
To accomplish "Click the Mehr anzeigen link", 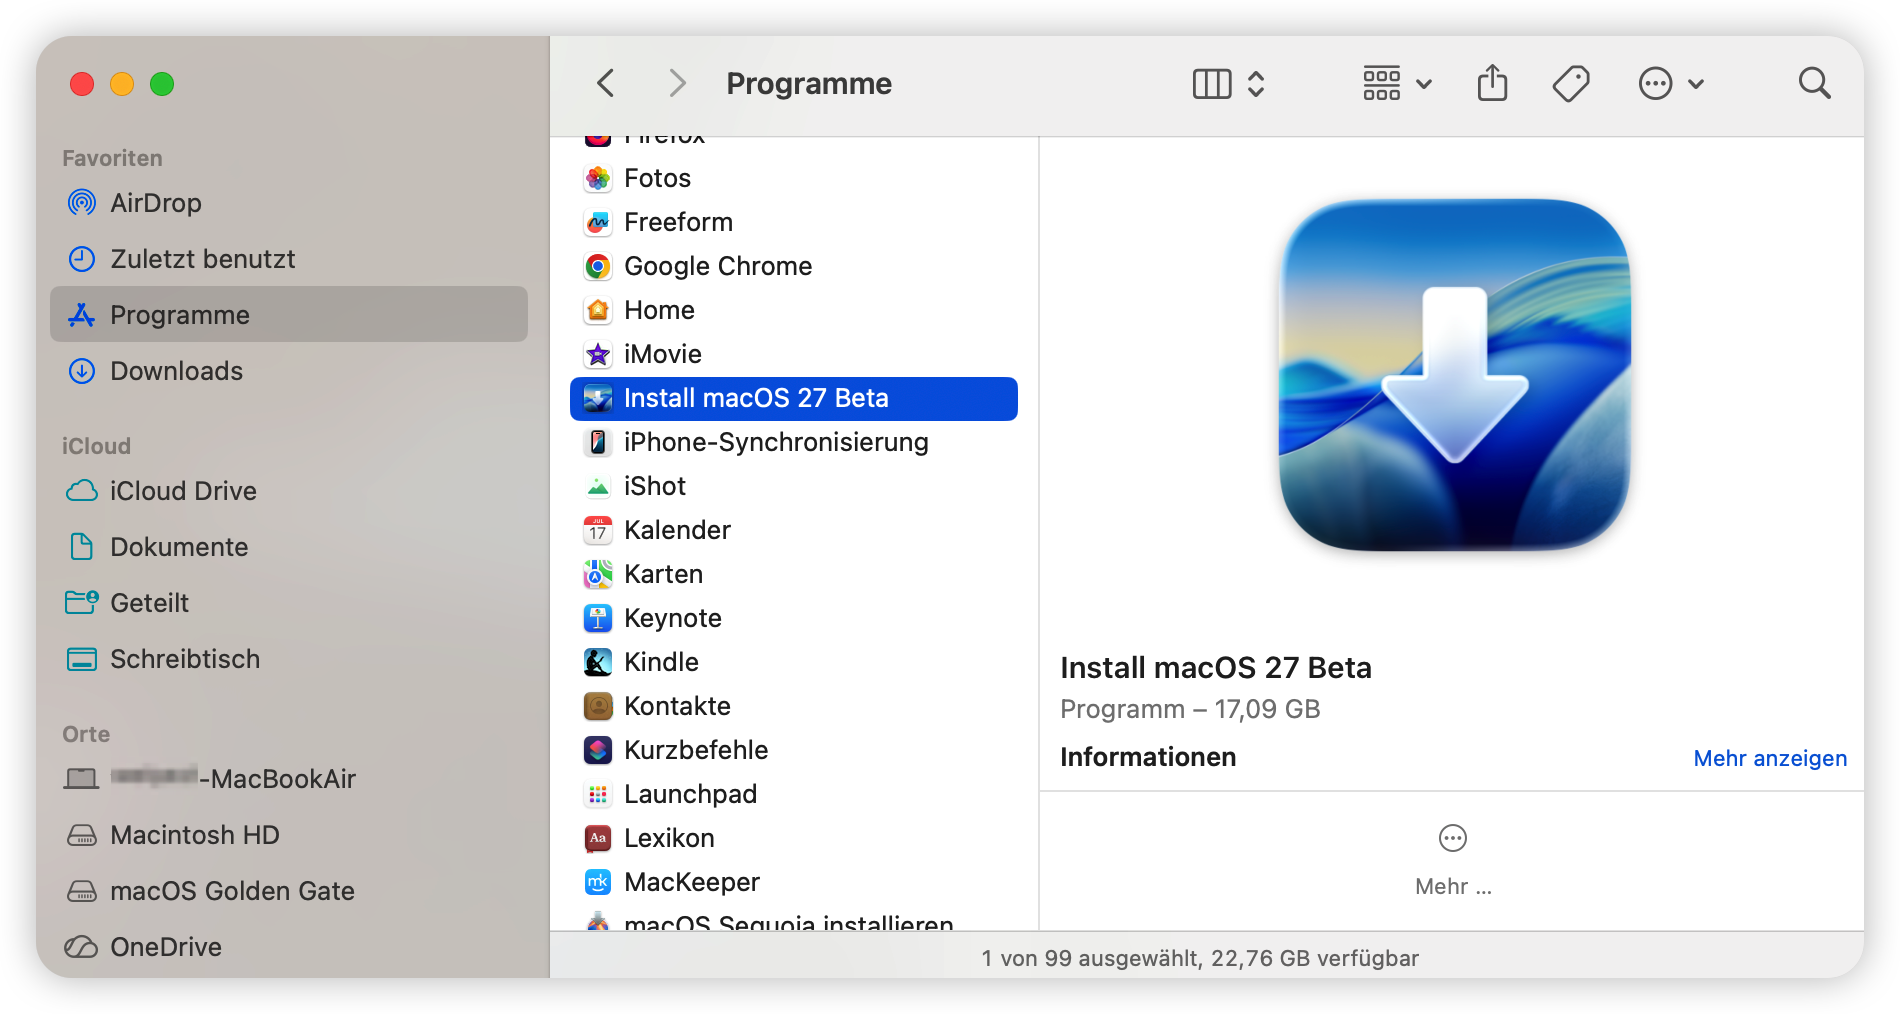I will pyautogui.click(x=1769, y=758).
